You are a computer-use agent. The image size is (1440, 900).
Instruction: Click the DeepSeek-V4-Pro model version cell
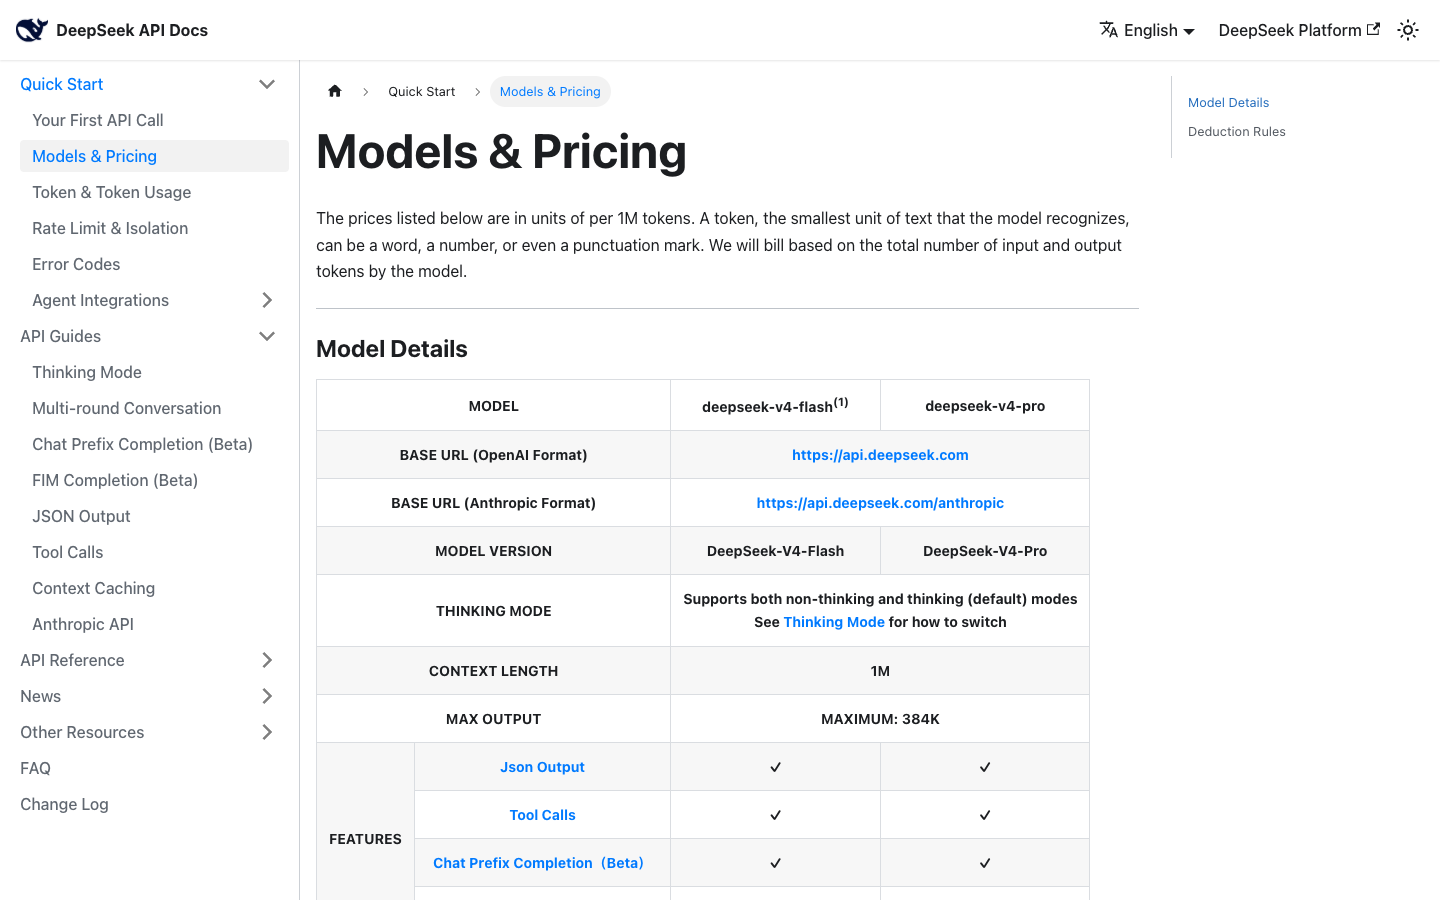tap(985, 551)
